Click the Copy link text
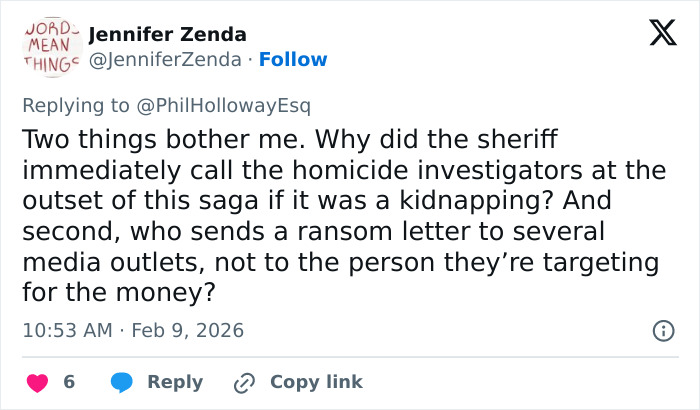This screenshot has width=700, height=410. [316, 382]
